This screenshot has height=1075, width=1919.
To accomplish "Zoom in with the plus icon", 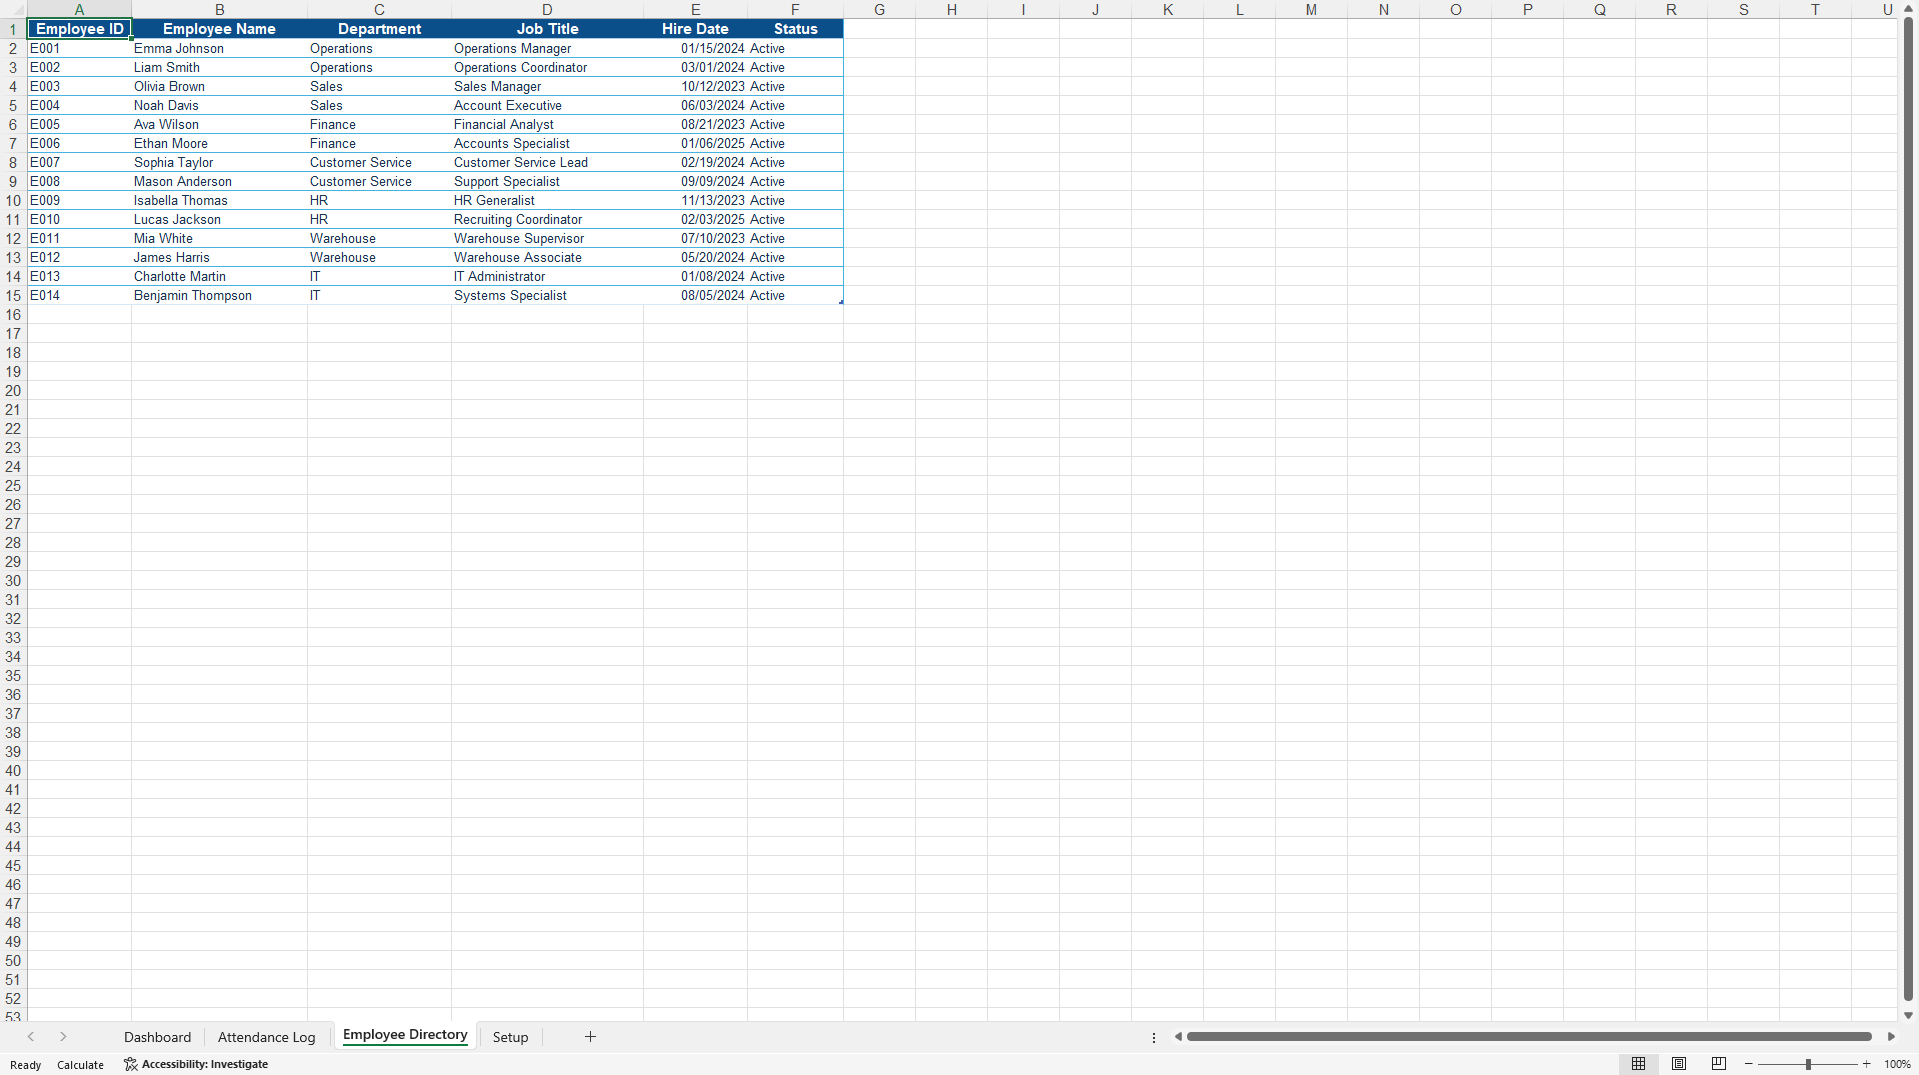I will coord(1867,1064).
